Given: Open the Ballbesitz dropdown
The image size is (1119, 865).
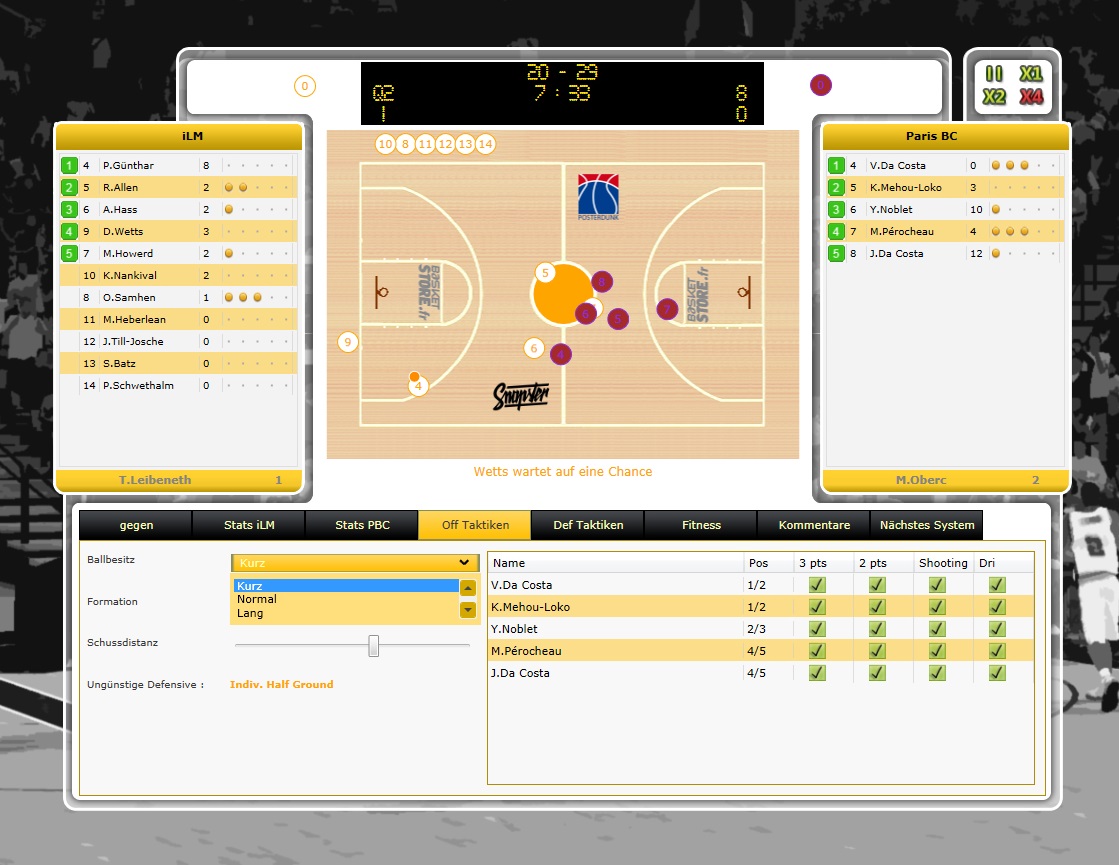Looking at the screenshot, I should [355, 563].
